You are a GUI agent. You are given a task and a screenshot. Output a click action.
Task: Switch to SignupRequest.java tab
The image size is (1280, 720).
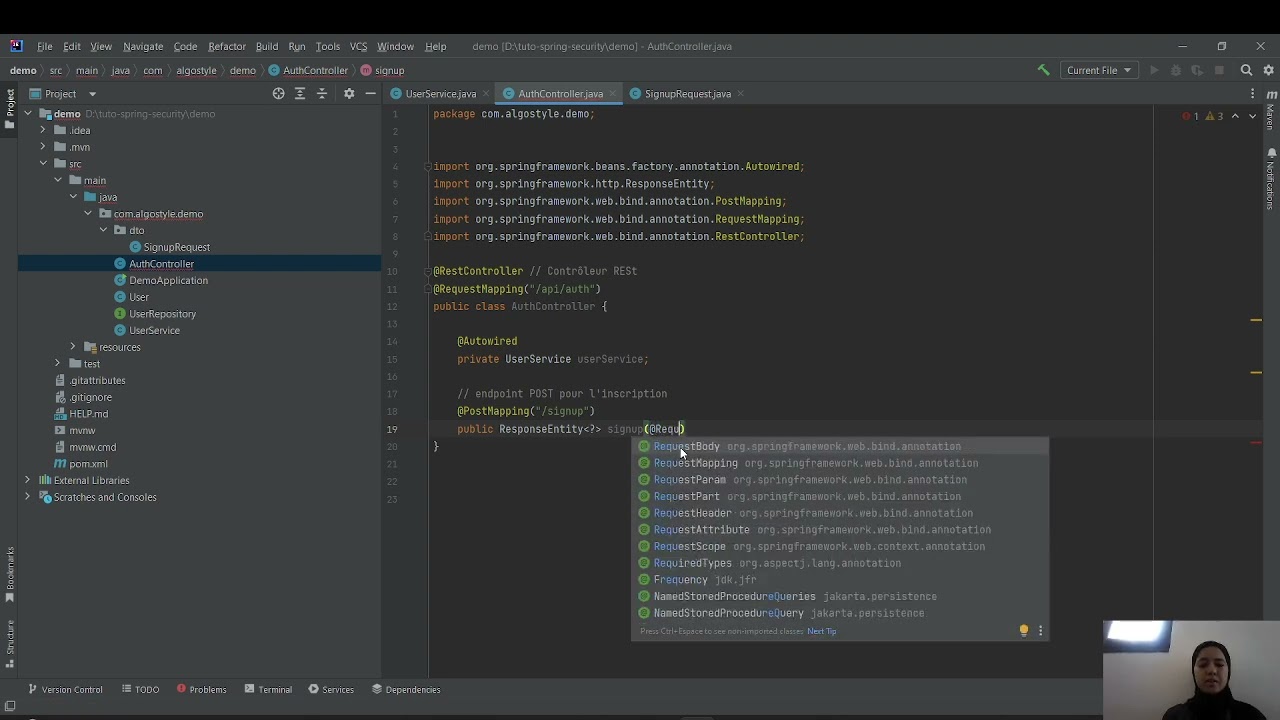[x=687, y=93]
